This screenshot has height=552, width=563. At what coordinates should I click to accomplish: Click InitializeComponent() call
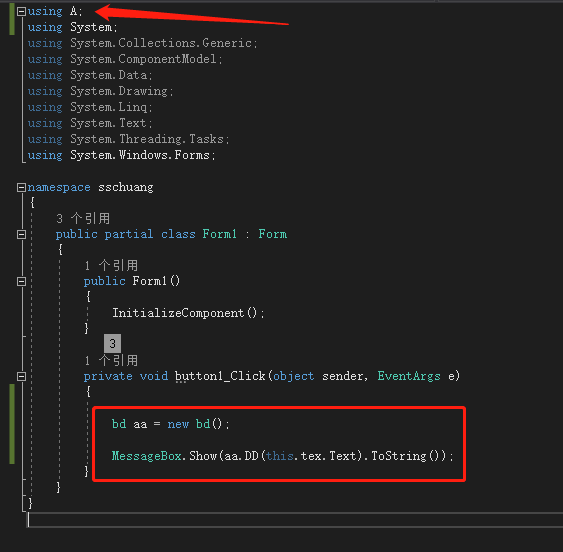click(188, 313)
